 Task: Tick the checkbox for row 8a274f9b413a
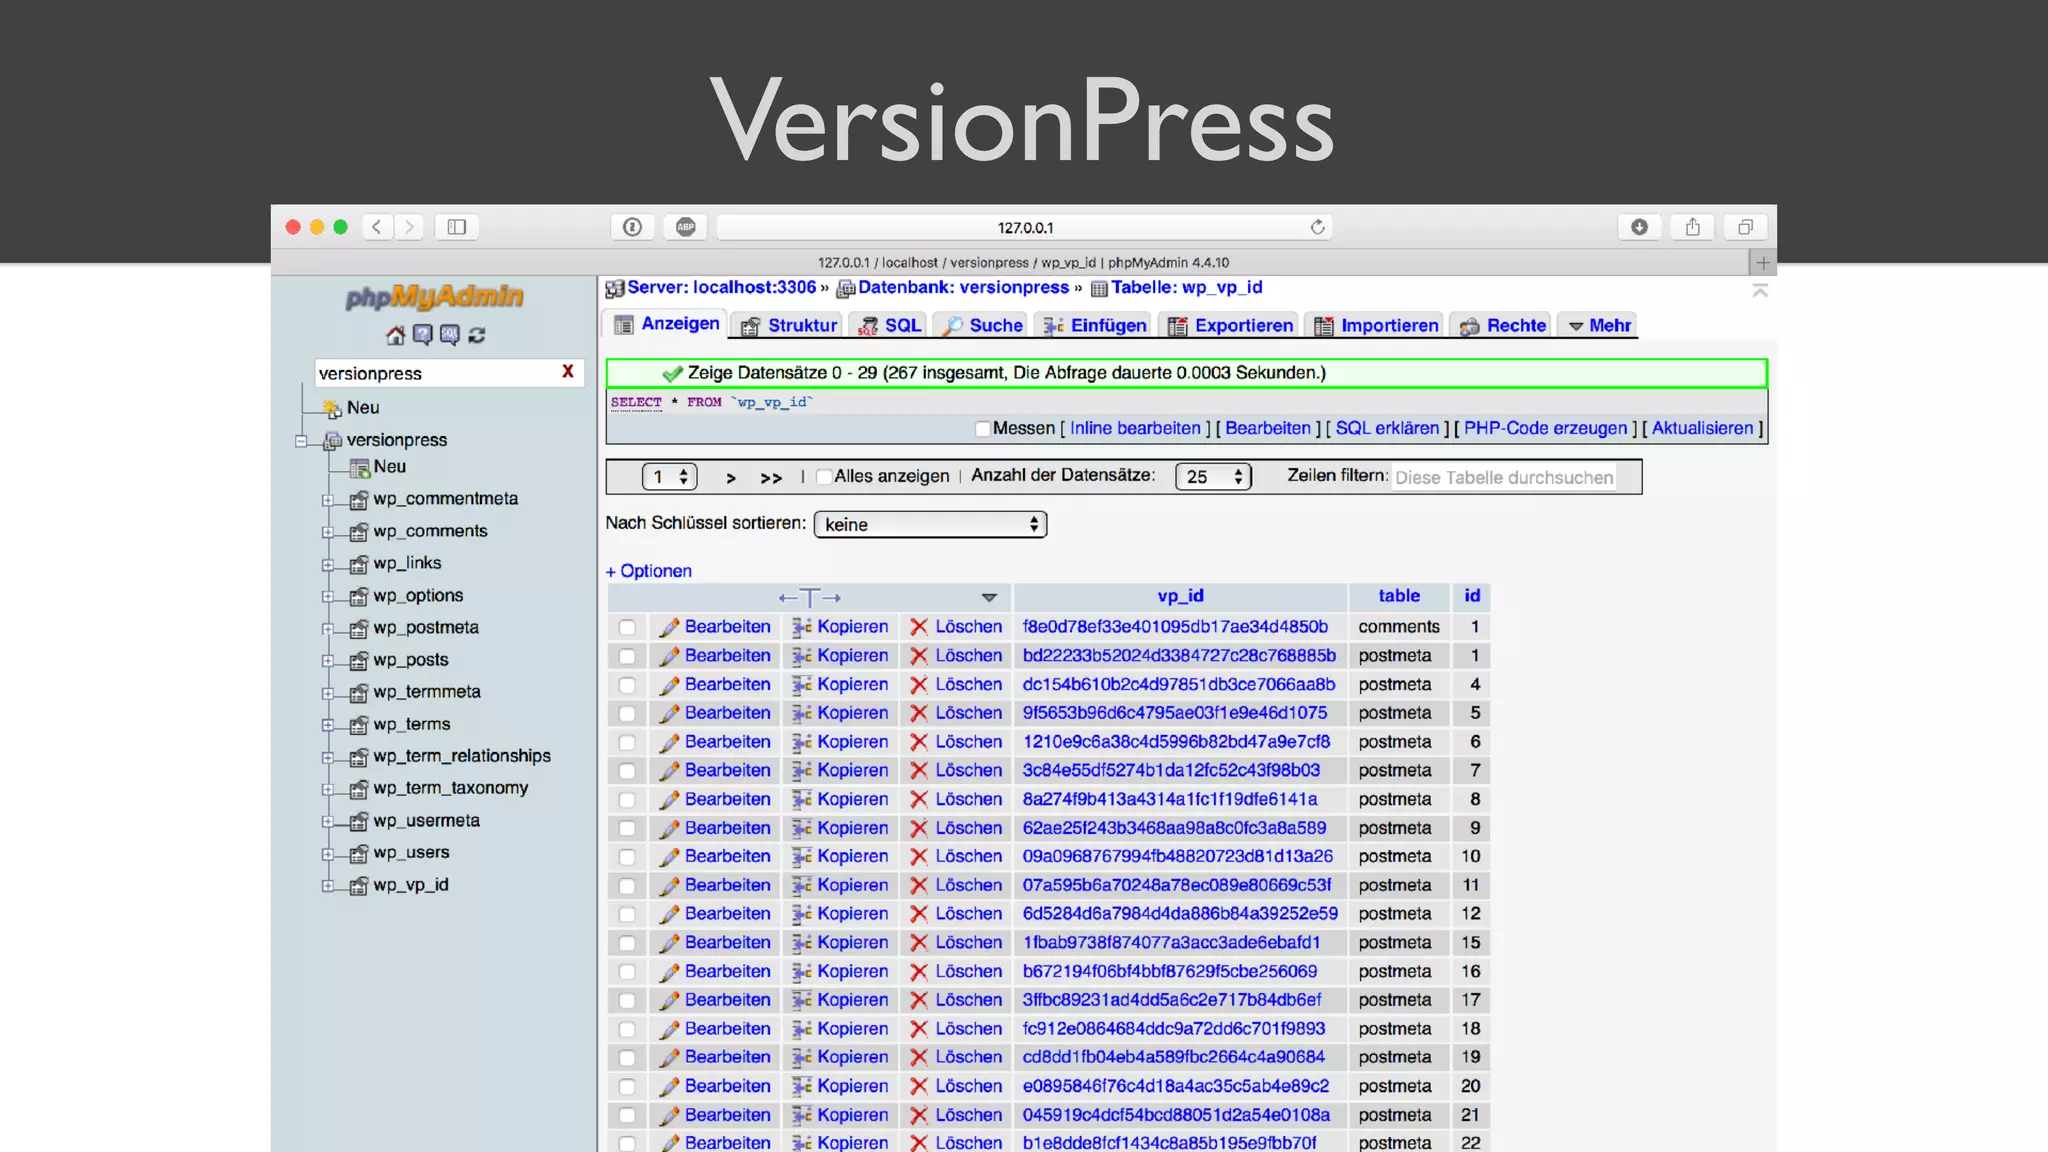point(627,800)
